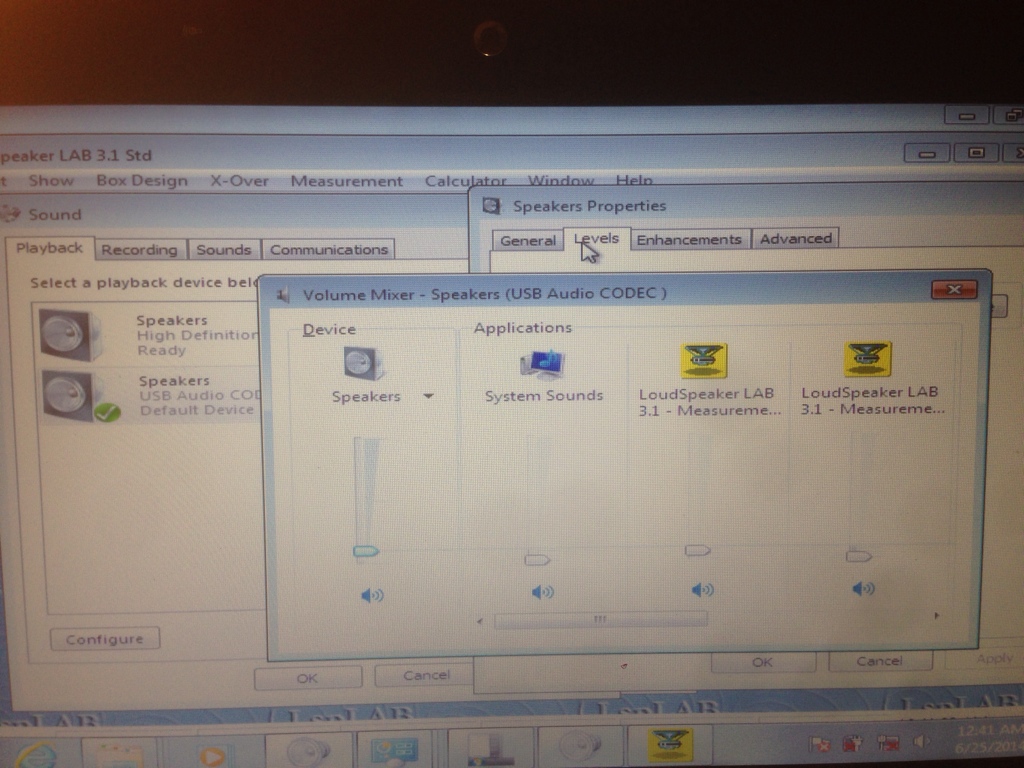Mute the Speakers device in Volume Mixer
This screenshot has width=1024, height=768.
[x=372, y=595]
